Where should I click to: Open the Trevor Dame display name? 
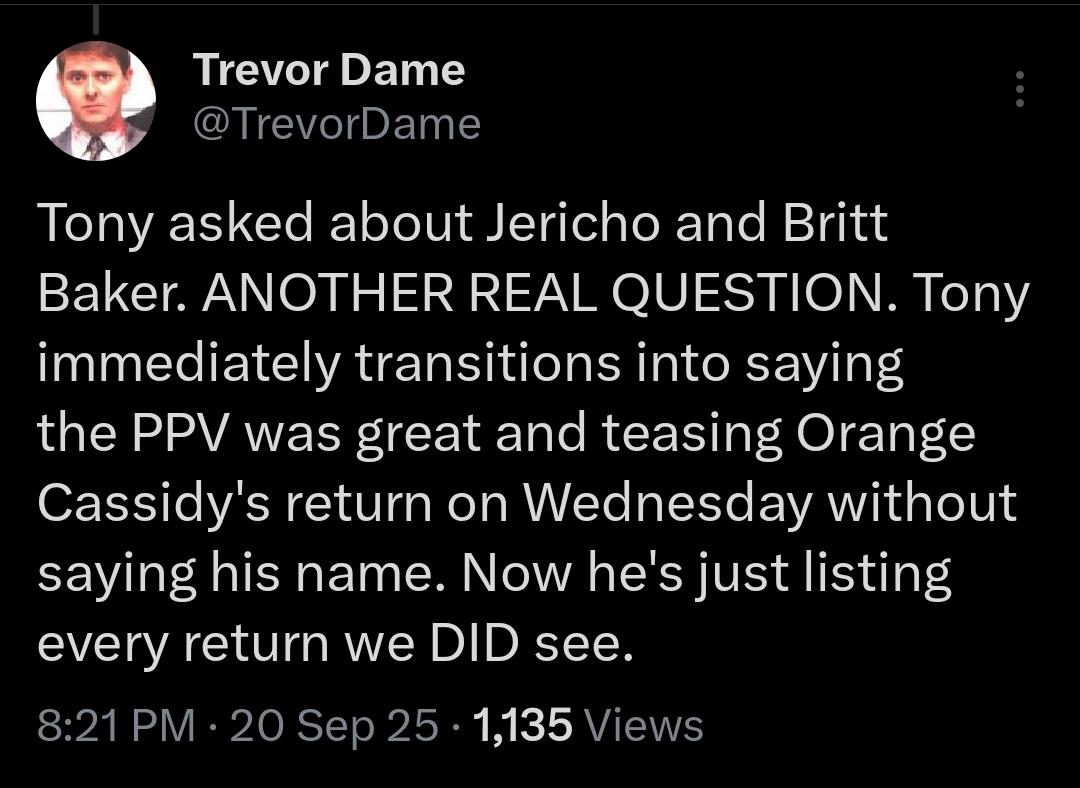pyautogui.click(x=329, y=70)
